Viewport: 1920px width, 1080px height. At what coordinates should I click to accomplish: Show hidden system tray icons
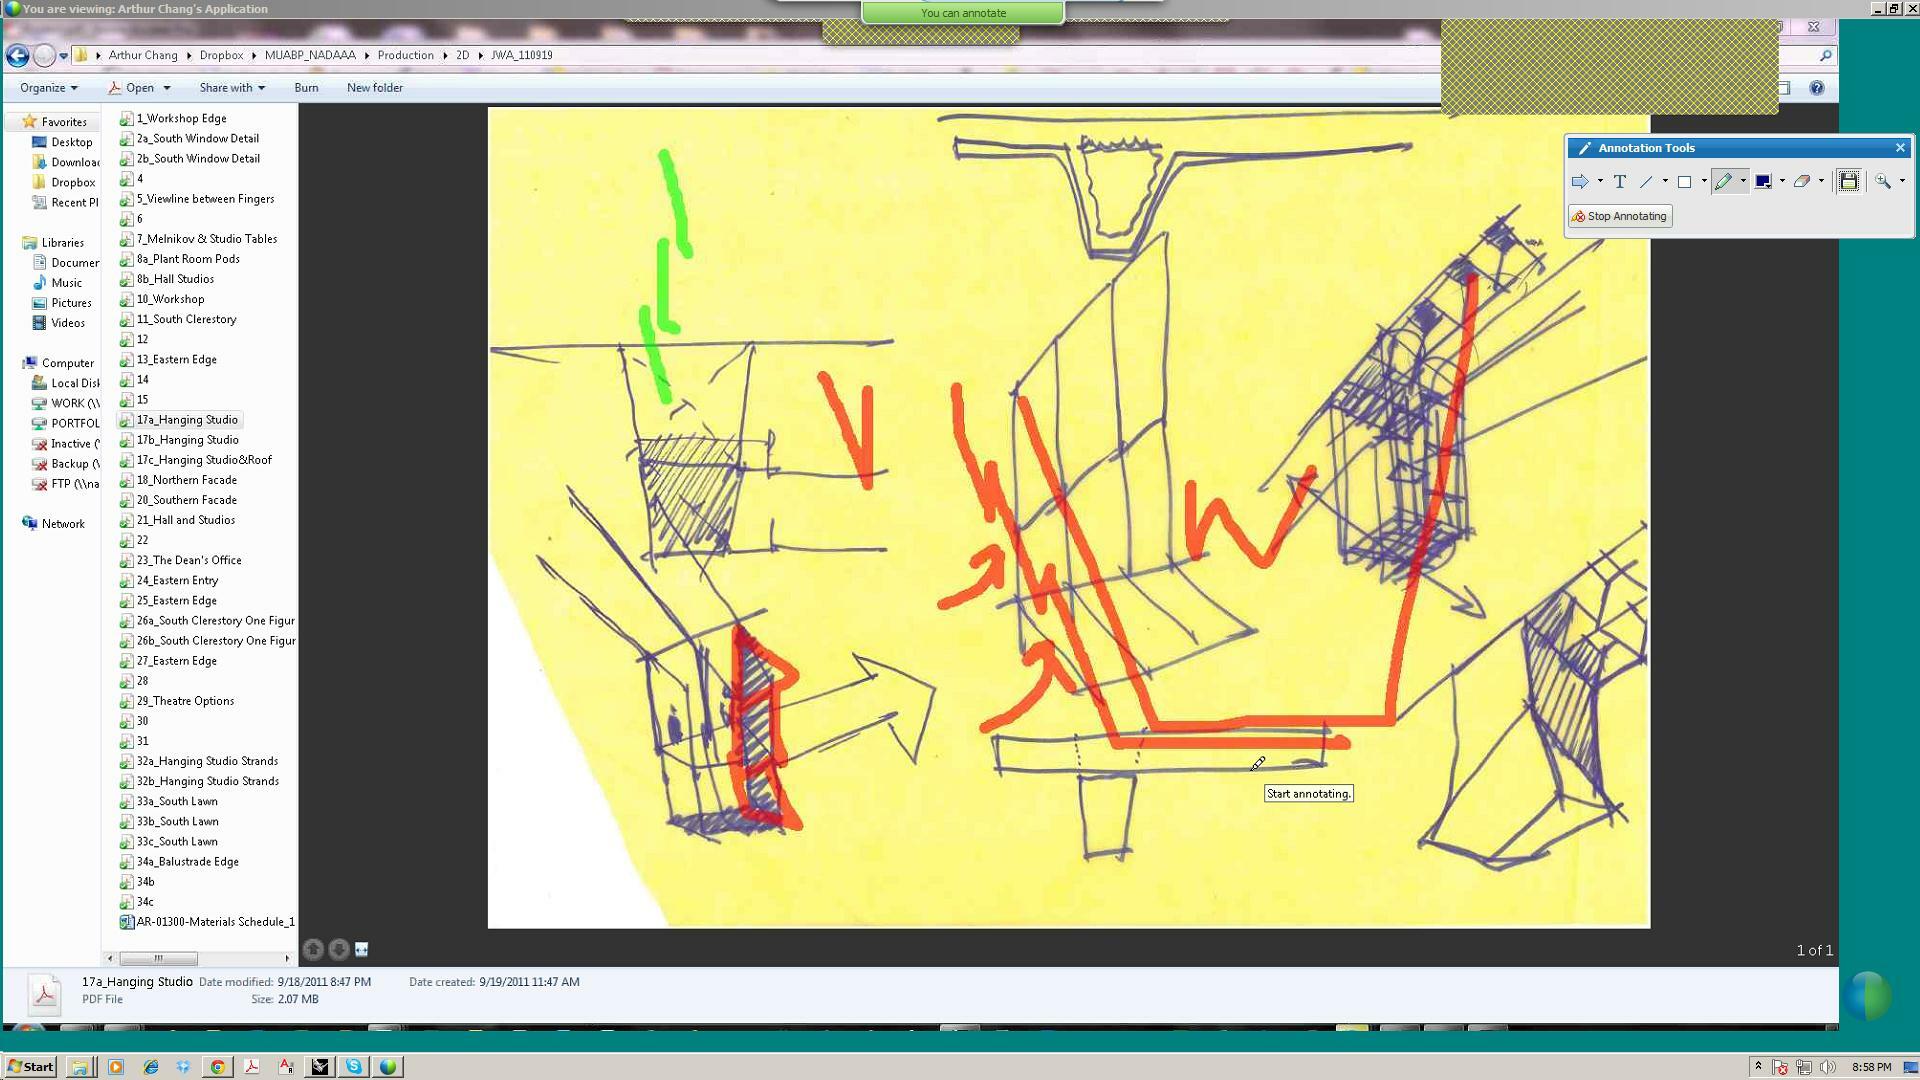point(1758,1067)
